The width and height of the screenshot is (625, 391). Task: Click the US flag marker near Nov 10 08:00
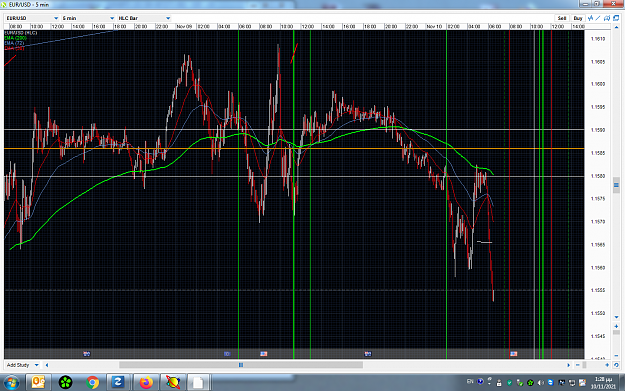point(514,354)
